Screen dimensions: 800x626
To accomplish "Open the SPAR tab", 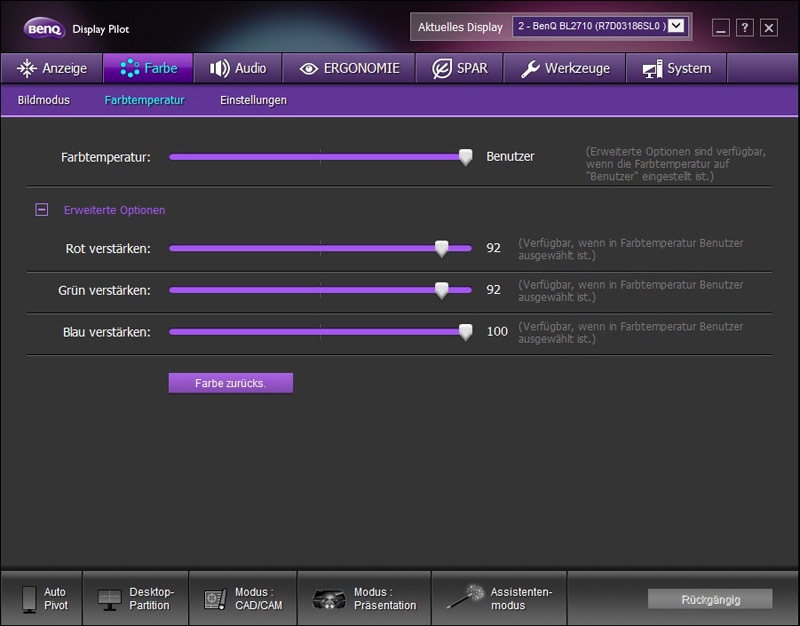I will click(460, 68).
